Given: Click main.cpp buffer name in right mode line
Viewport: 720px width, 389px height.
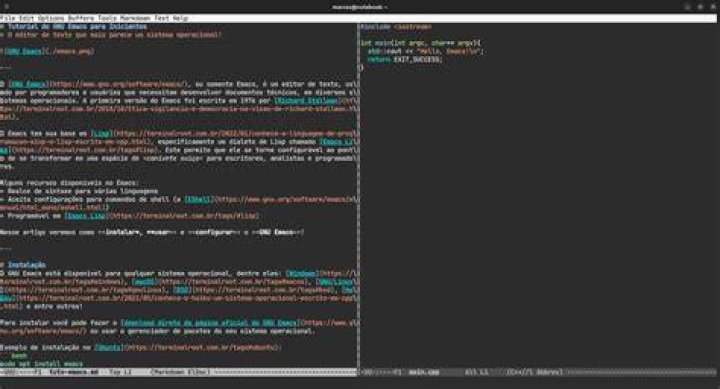Looking at the screenshot, I should click(x=424, y=372).
